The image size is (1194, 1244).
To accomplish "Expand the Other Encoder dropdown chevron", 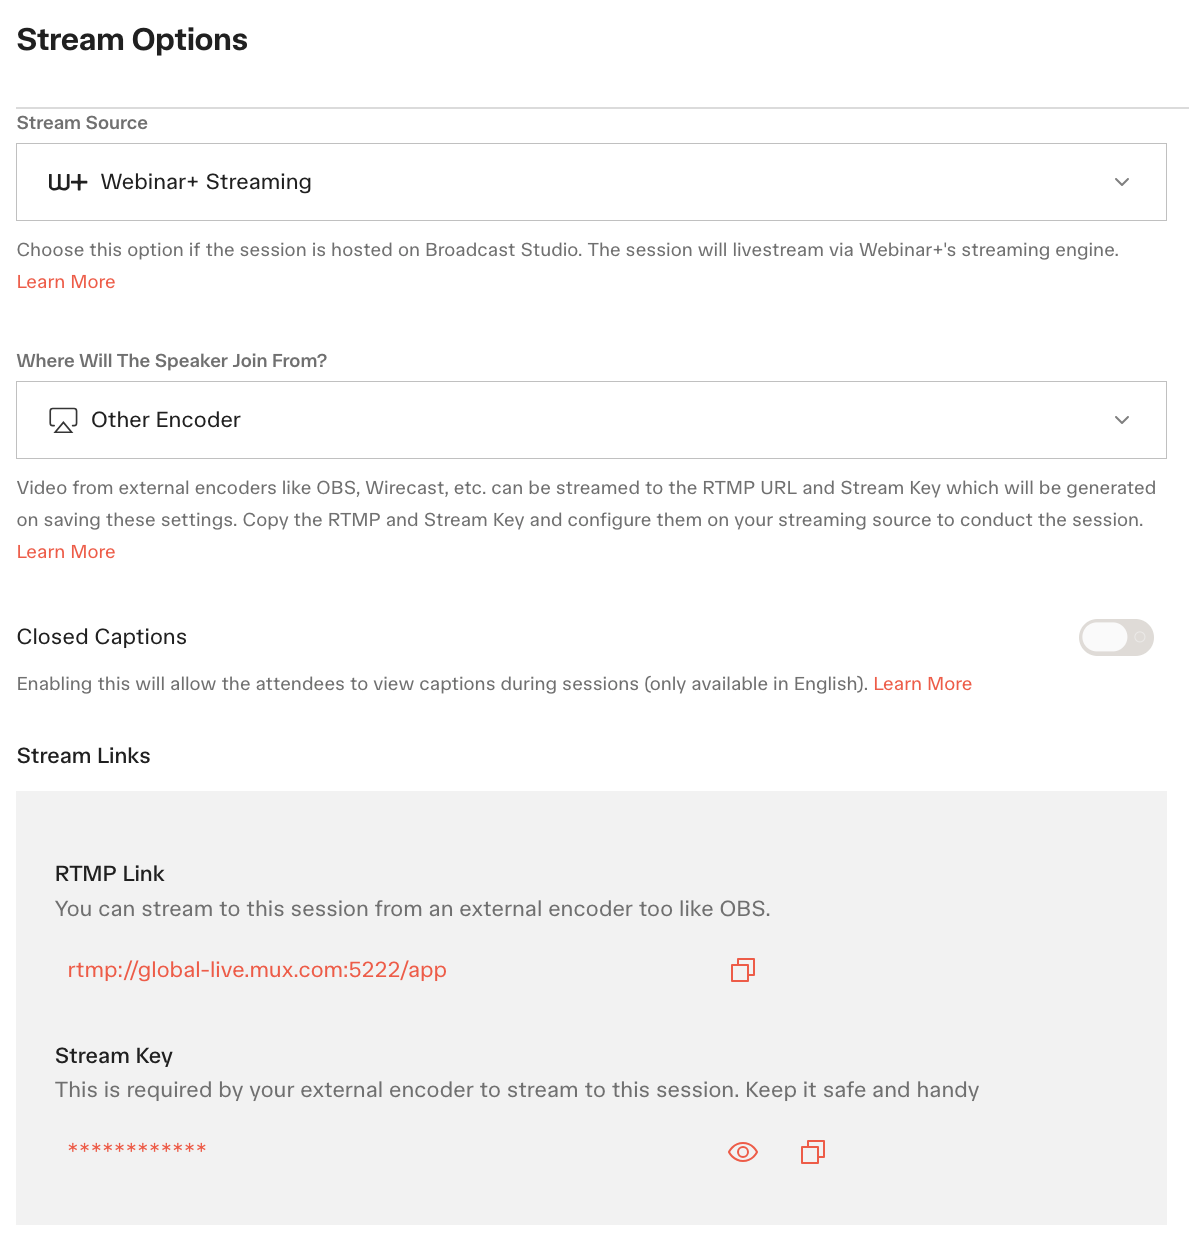I will coord(1122,420).
